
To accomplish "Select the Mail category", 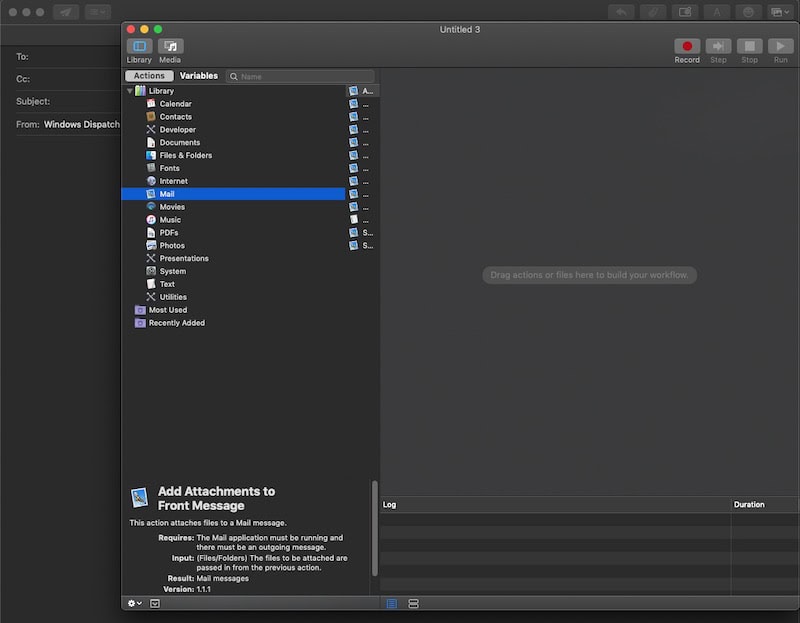I will 233,194.
